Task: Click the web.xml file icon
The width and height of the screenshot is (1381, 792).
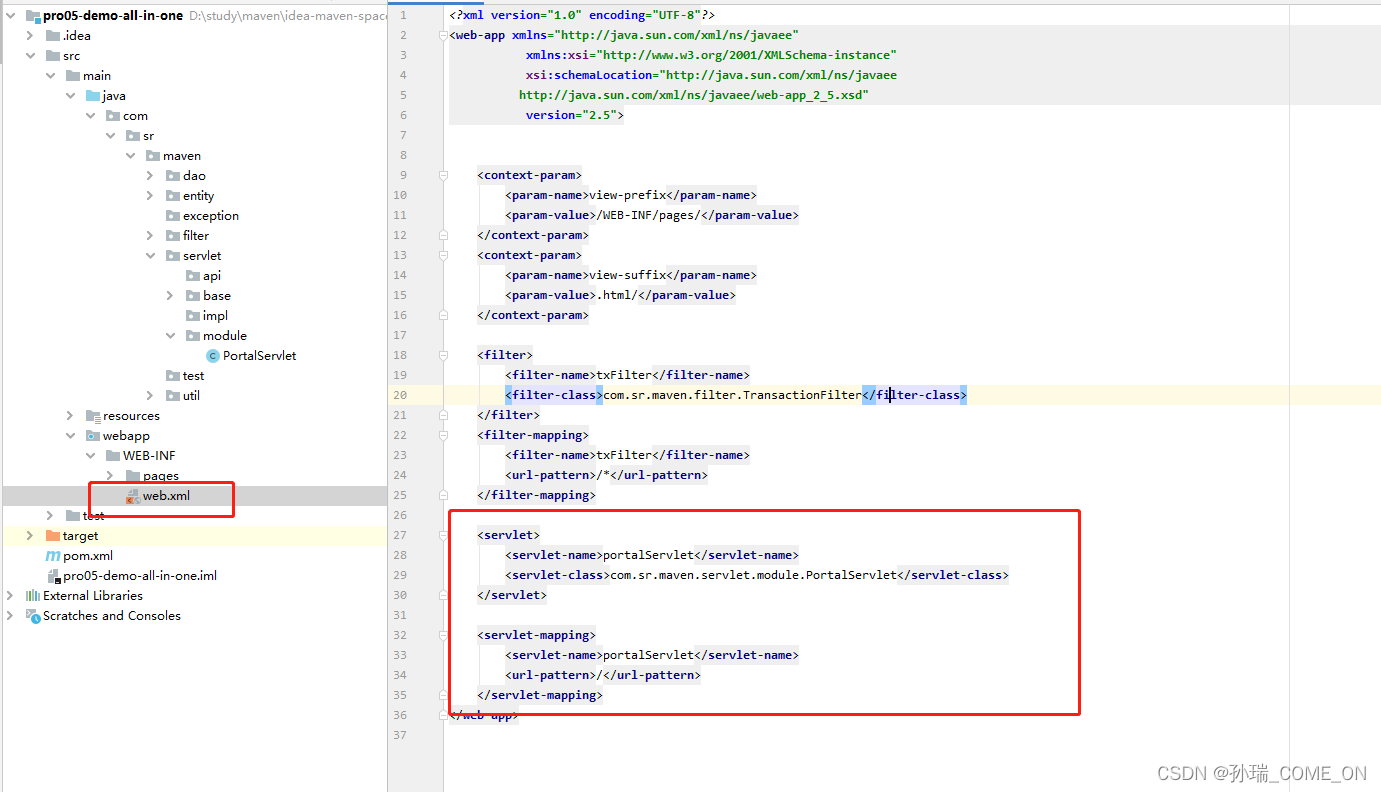Action: click(133, 496)
